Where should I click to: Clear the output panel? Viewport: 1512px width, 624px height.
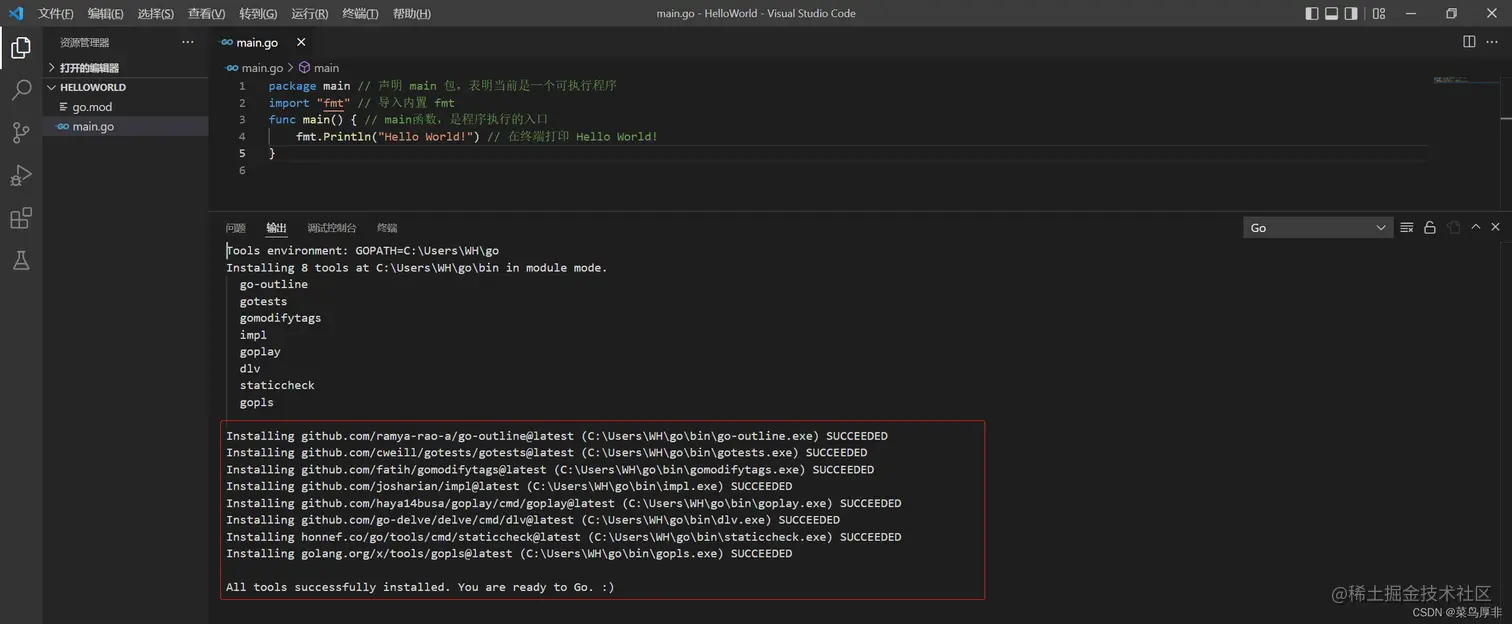[x=1406, y=228]
